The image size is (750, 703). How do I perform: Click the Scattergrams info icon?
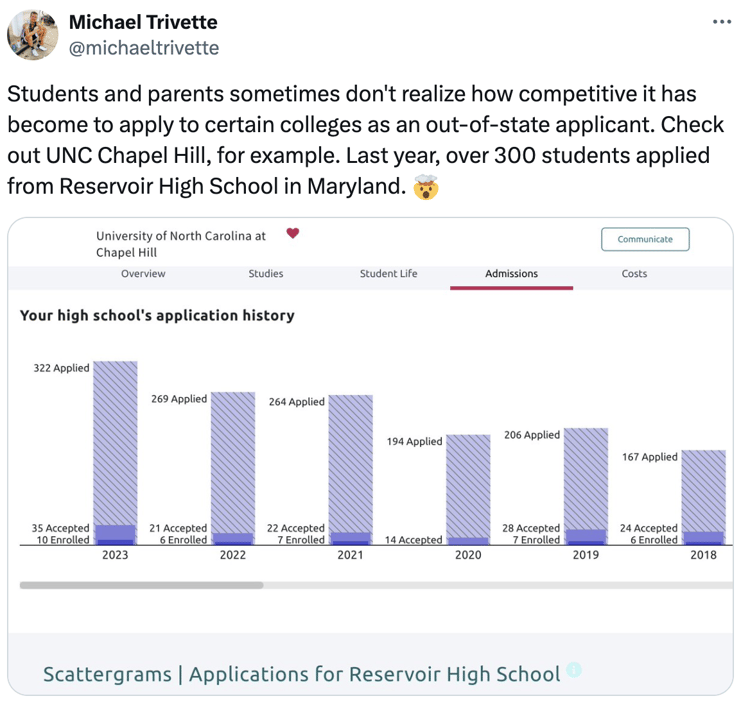click(x=573, y=670)
